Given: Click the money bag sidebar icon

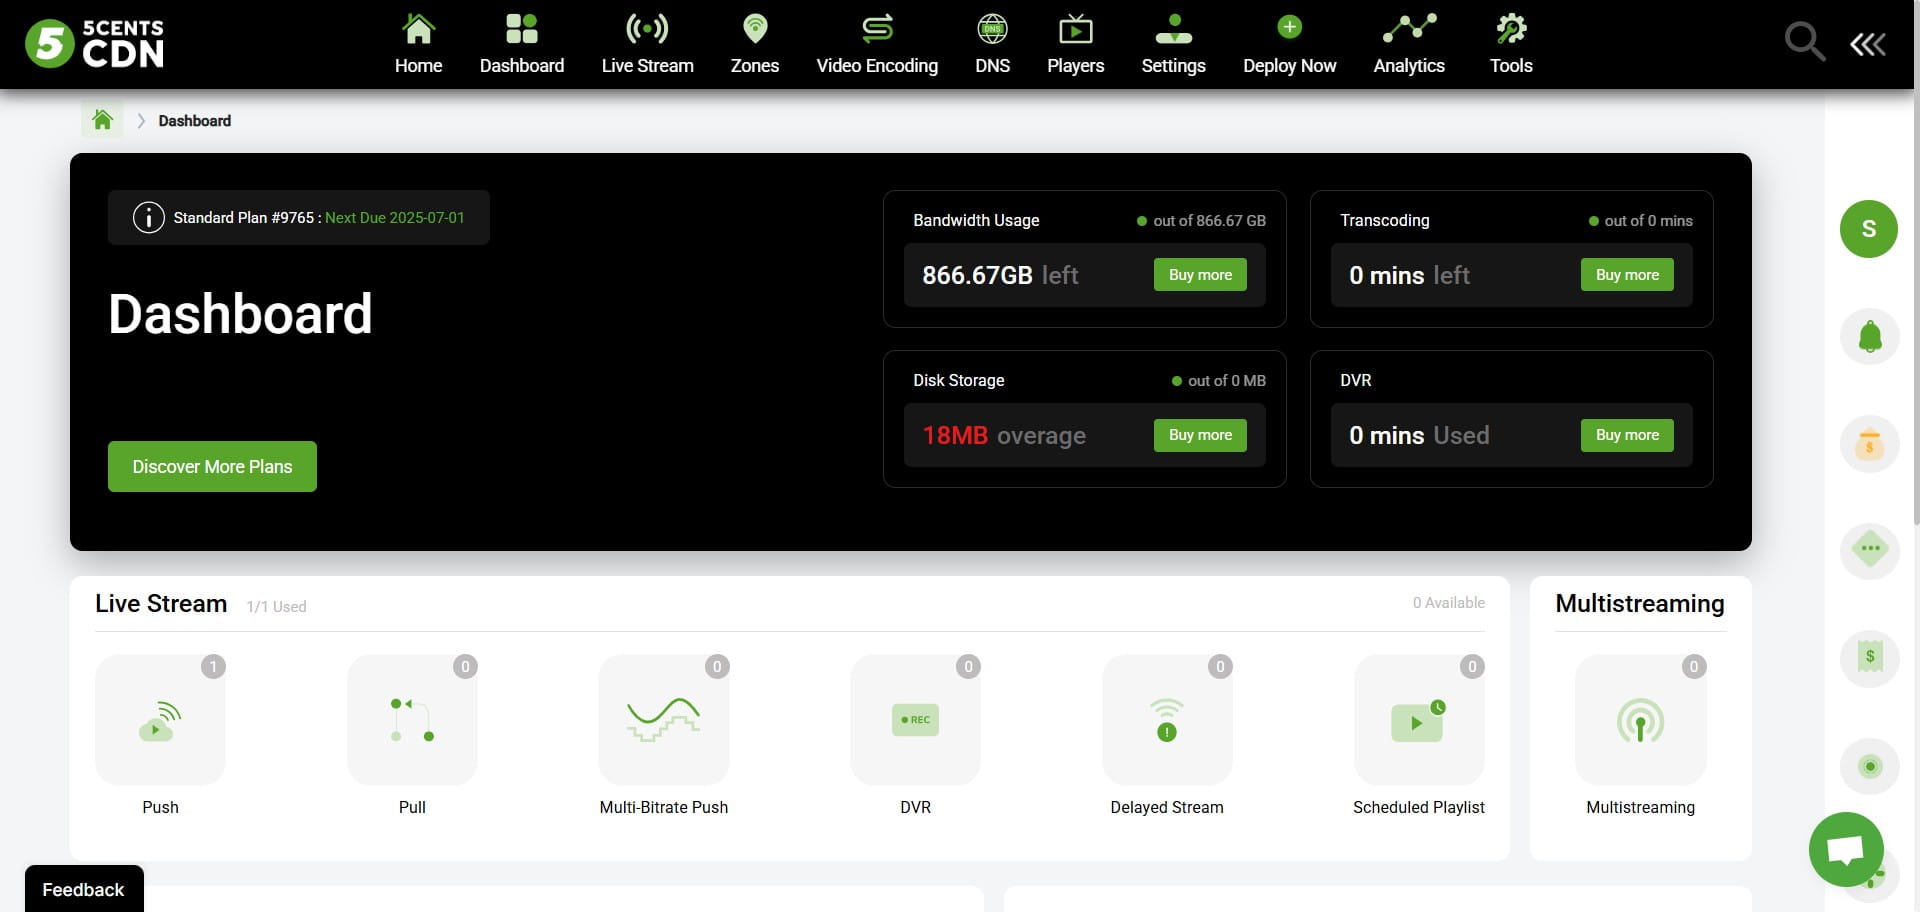Looking at the screenshot, I should 1869,444.
